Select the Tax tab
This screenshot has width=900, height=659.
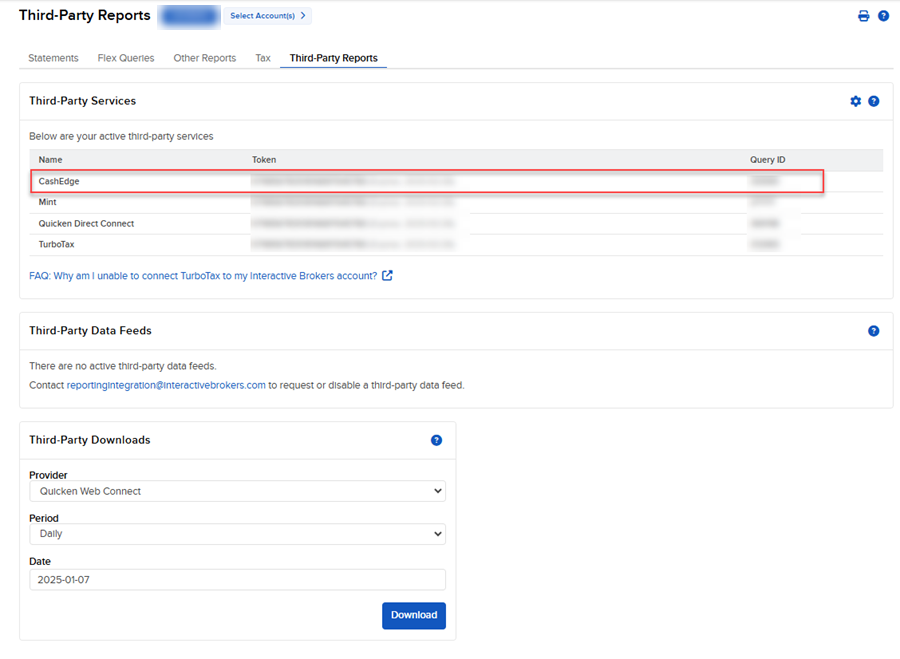coord(263,58)
